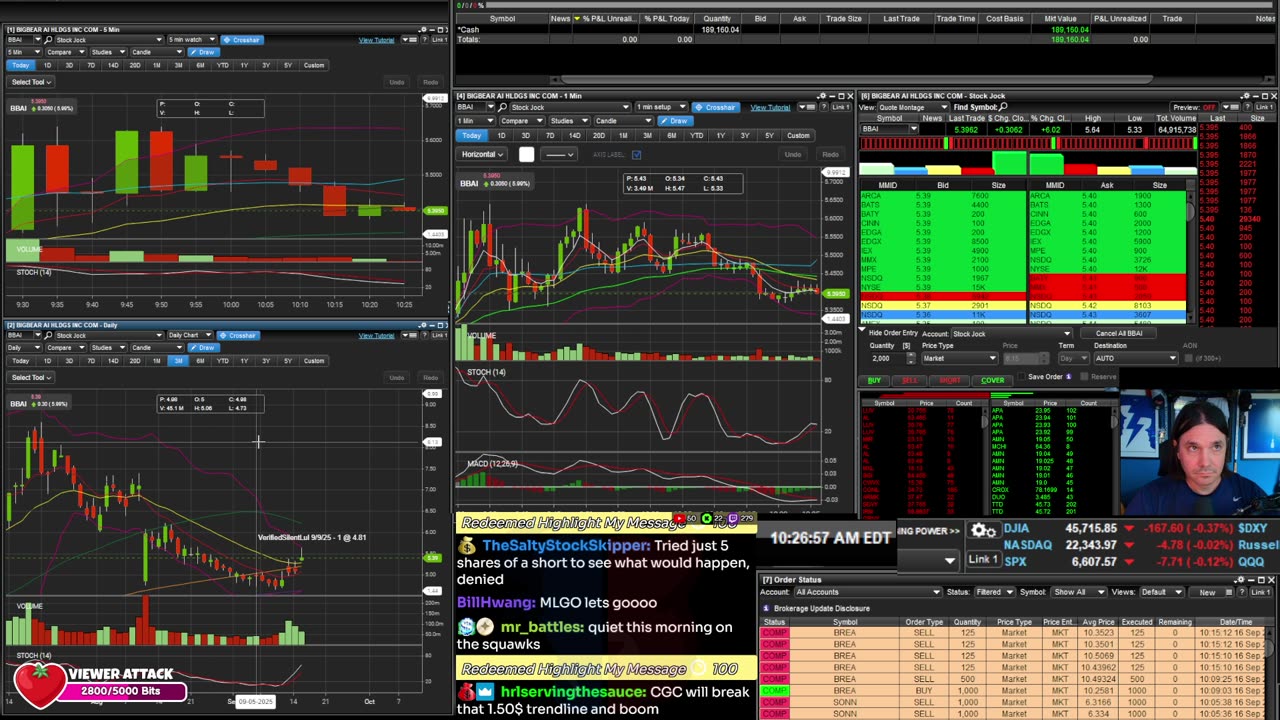Click the BUY order button
Viewport: 1280px width, 720px height.
click(x=874, y=380)
